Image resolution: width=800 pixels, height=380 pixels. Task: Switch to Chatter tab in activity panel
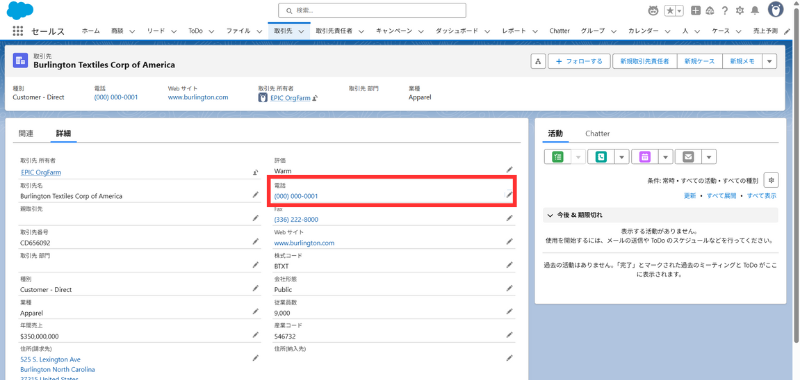tap(597, 134)
